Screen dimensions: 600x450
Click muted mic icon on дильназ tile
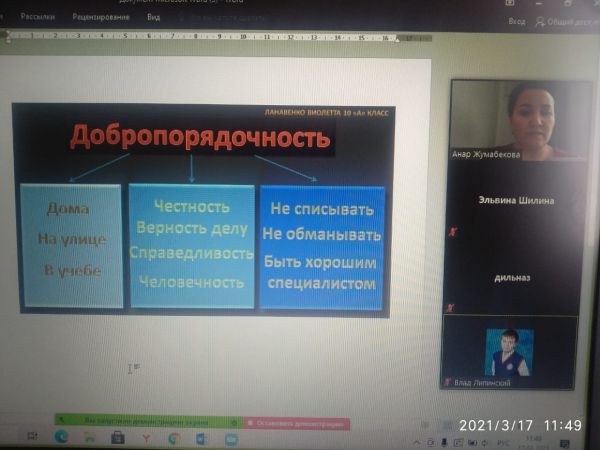(x=452, y=308)
